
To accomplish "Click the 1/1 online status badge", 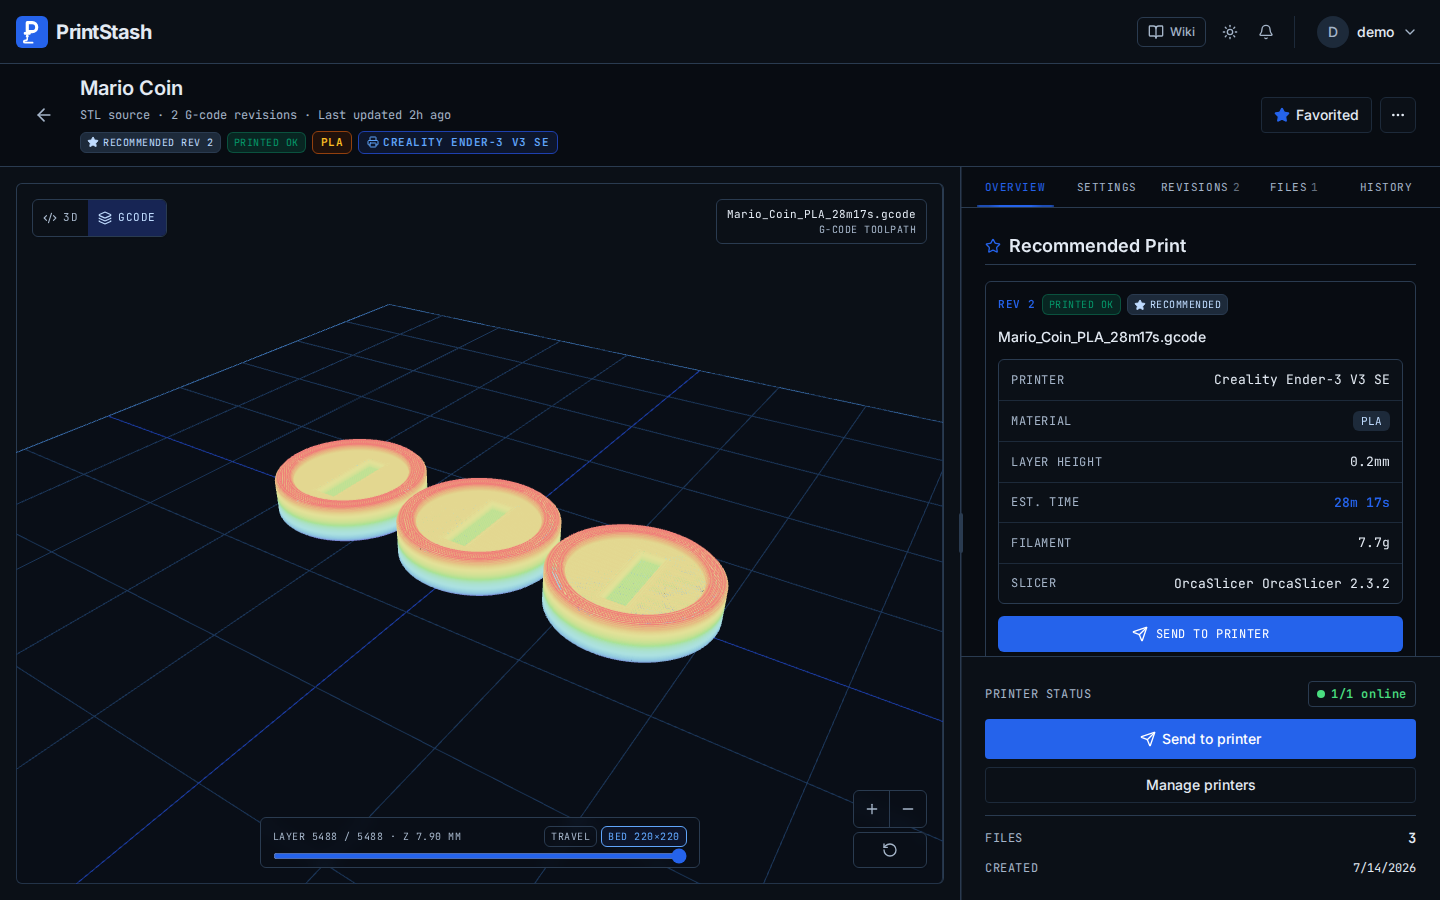I will [x=1361, y=694].
